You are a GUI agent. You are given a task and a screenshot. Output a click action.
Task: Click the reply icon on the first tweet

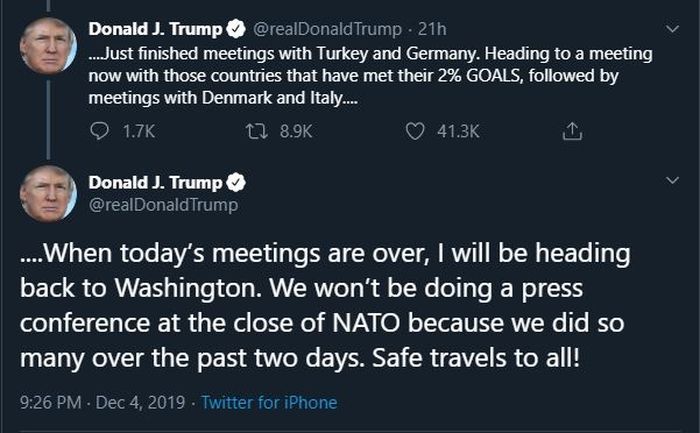click(99, 131)
